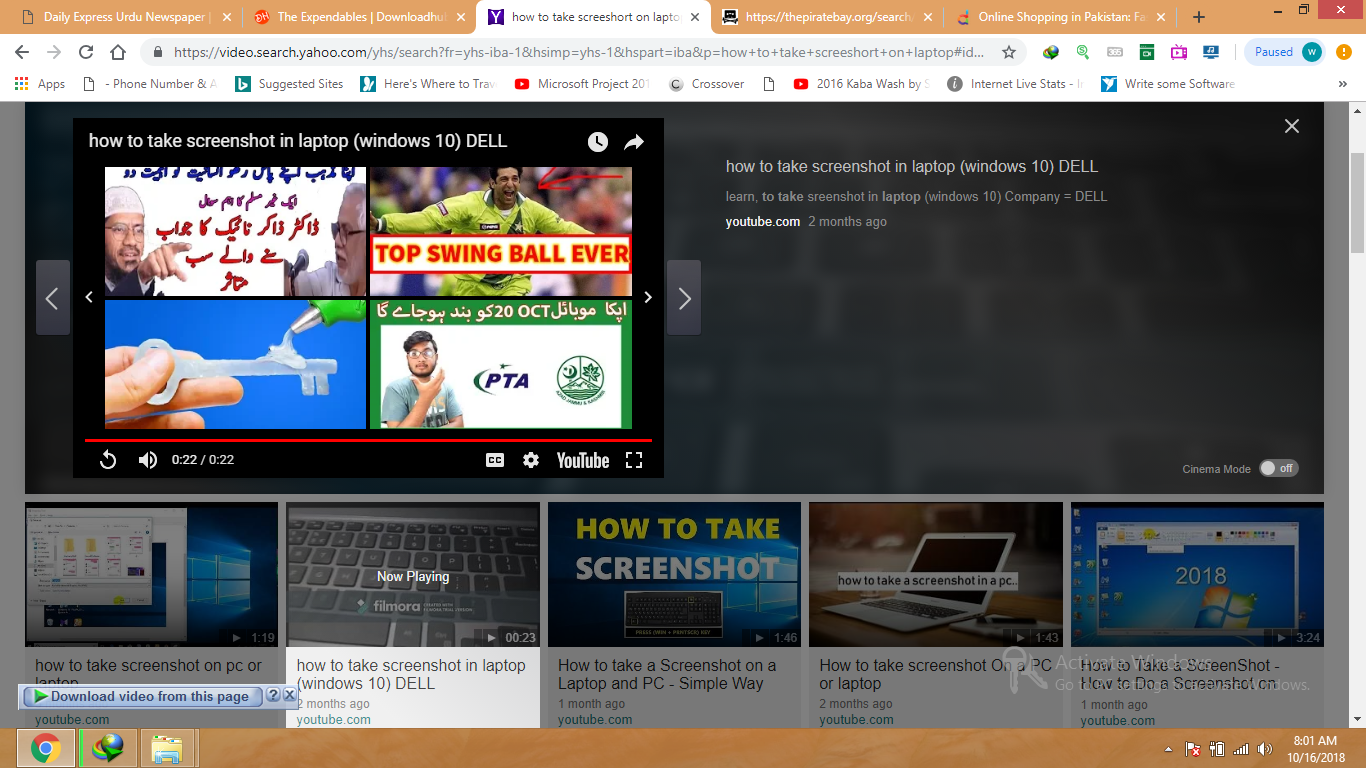Click the system tray volume icon
This screenshot has height=768, width=1366.
click(1264, 749)
